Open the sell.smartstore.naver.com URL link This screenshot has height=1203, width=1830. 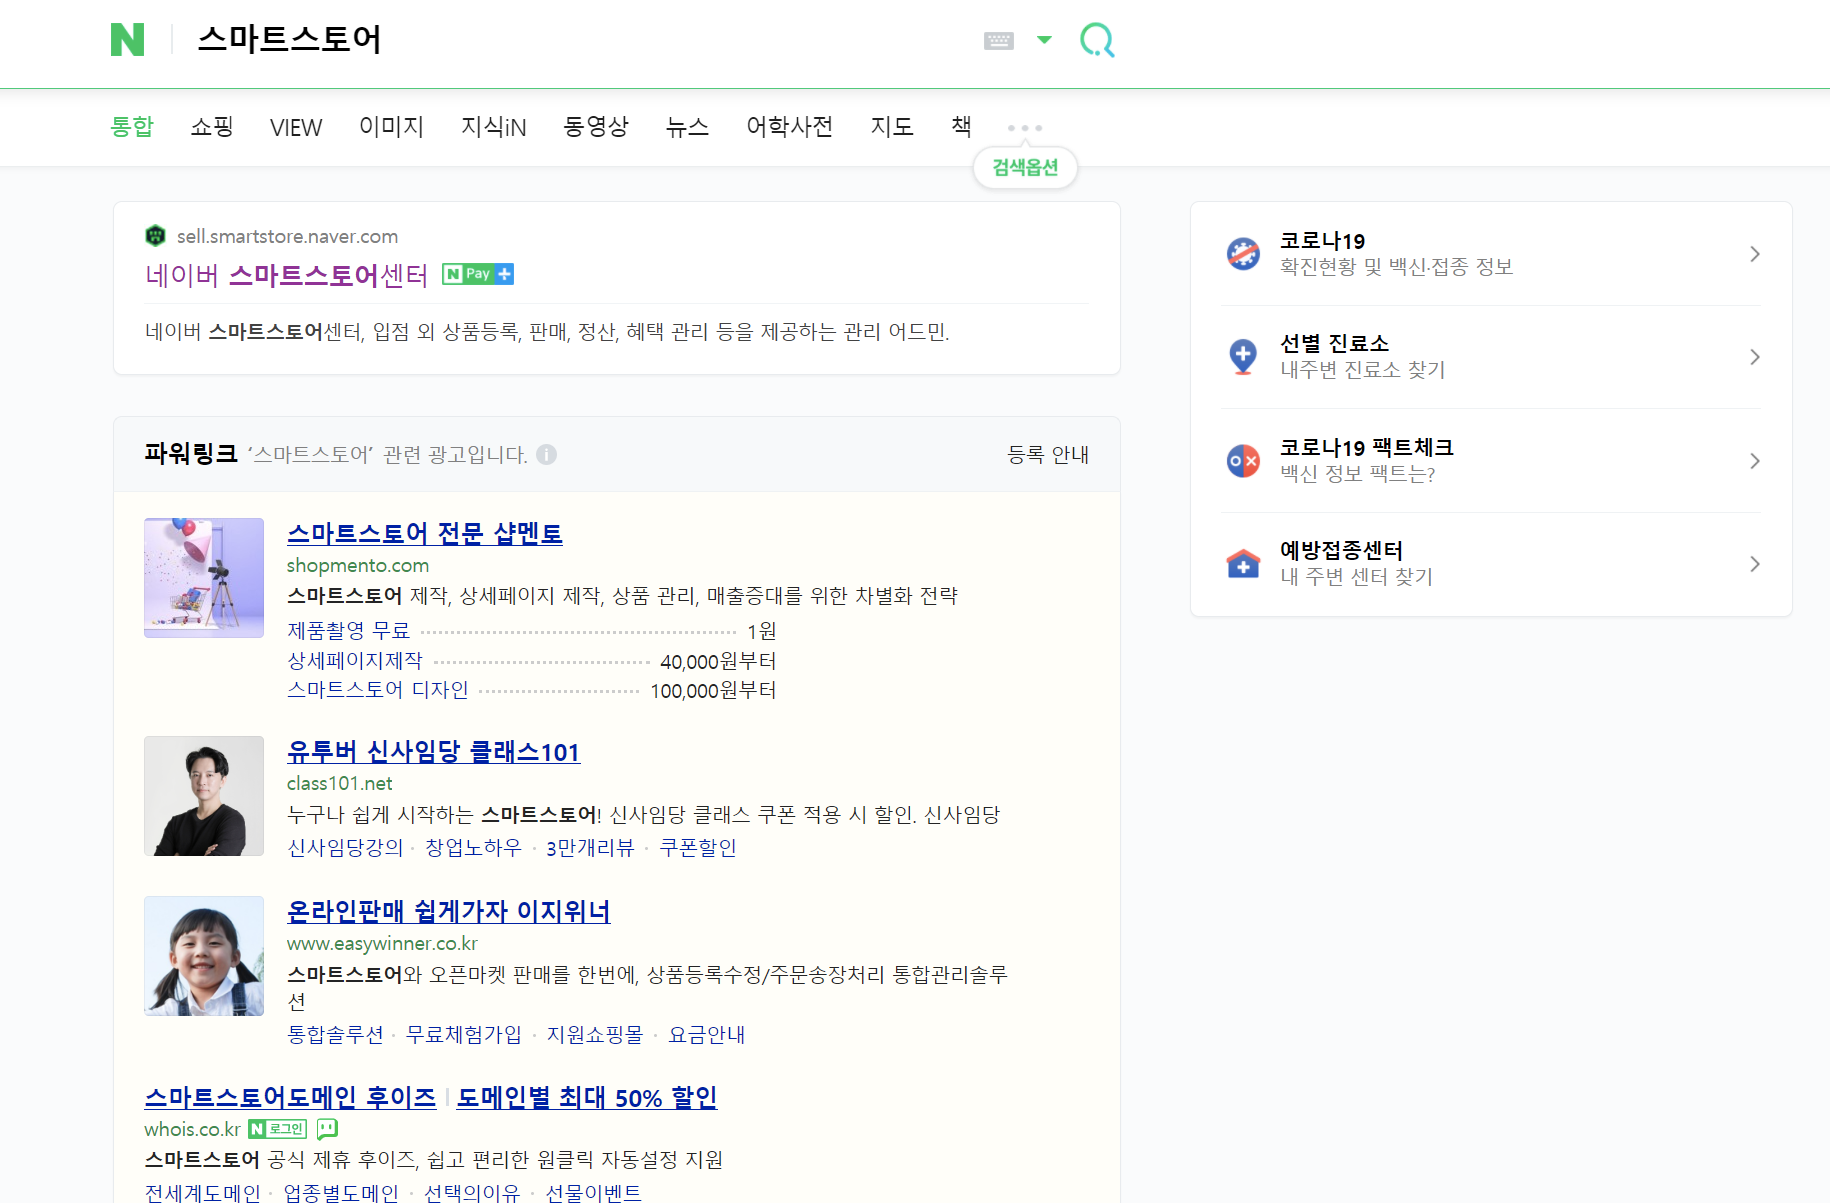click(287, 236)
